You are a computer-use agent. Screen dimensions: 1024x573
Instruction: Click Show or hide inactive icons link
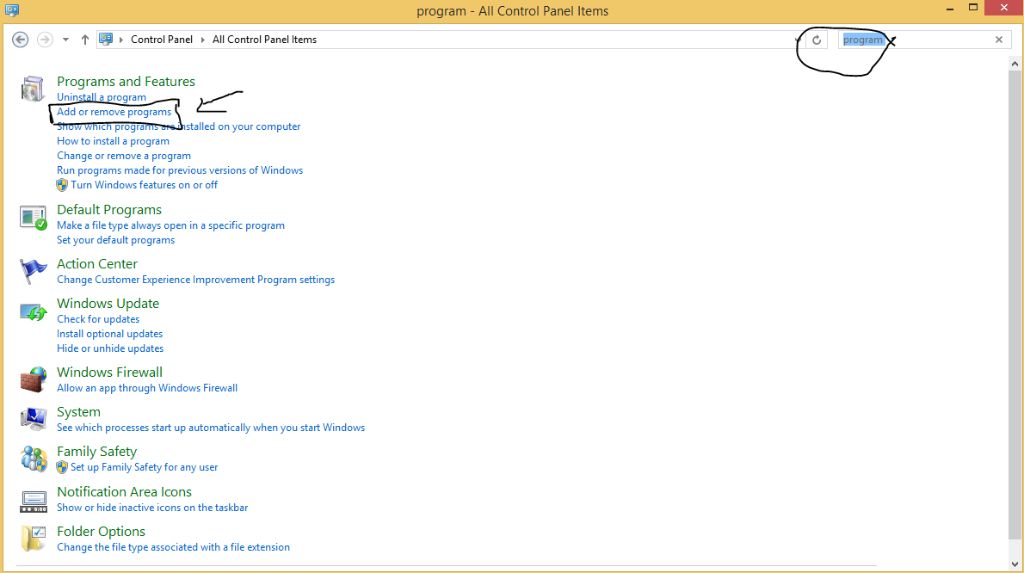[x=152, y=508]
